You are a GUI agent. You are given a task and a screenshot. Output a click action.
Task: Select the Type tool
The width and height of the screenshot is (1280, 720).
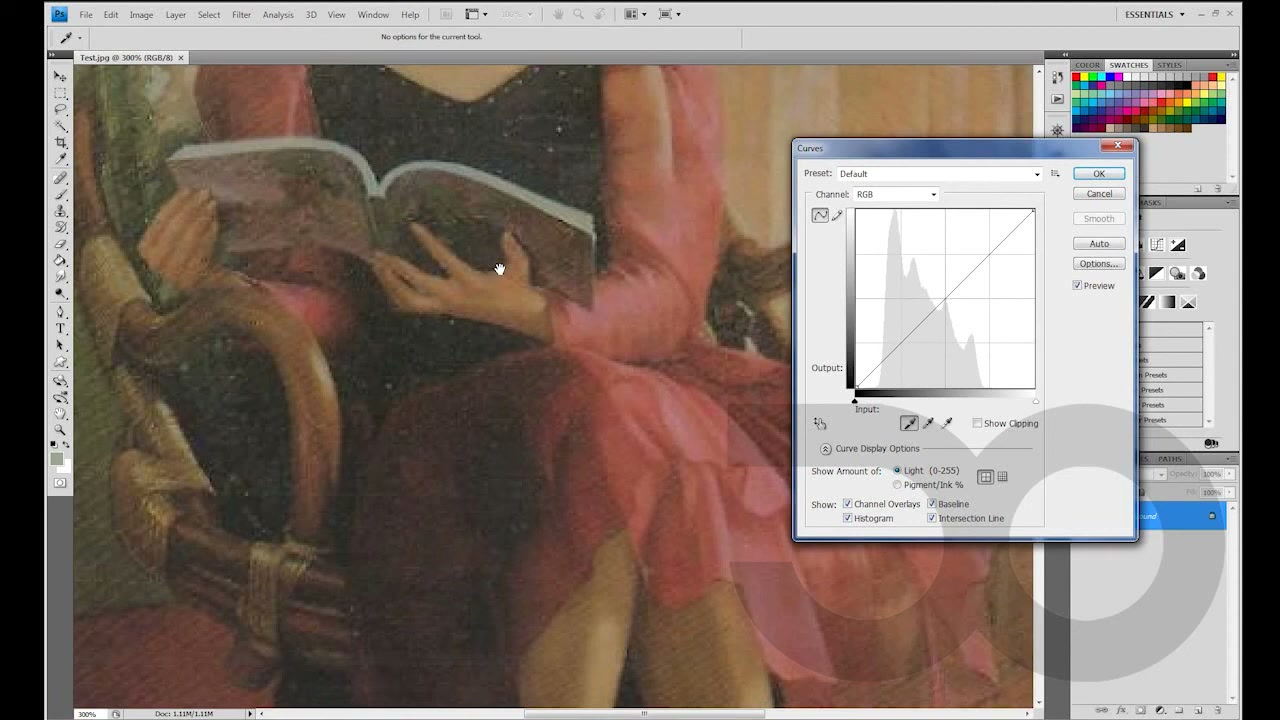60,329
